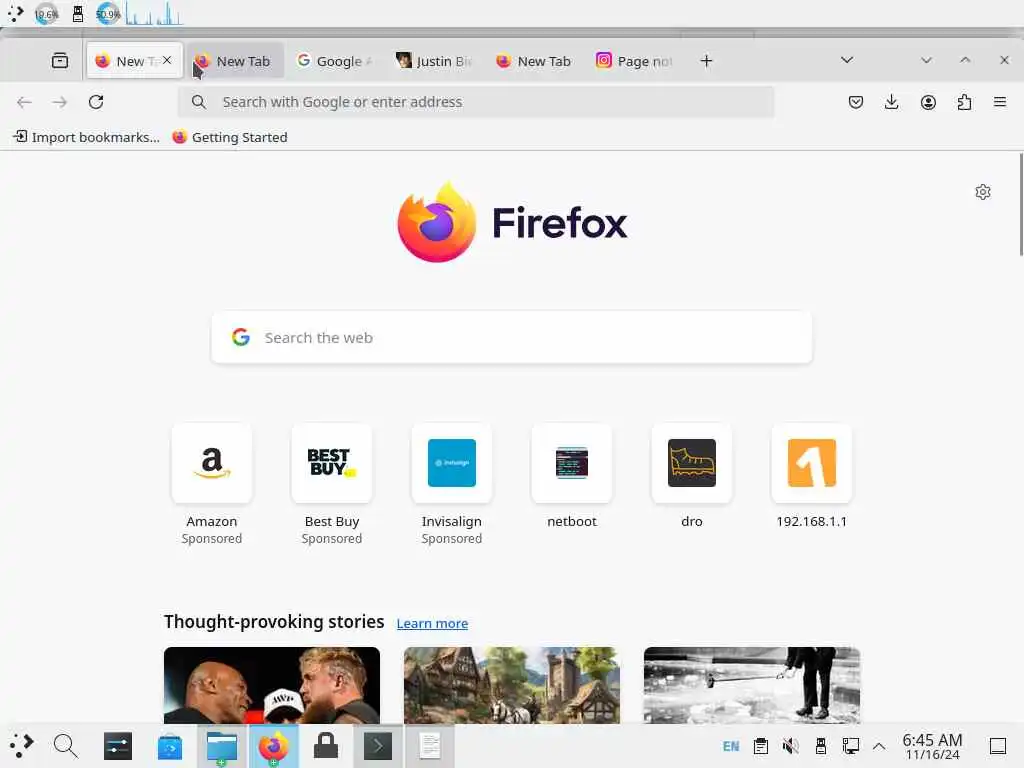Click the show desktop button

[998, 746]
